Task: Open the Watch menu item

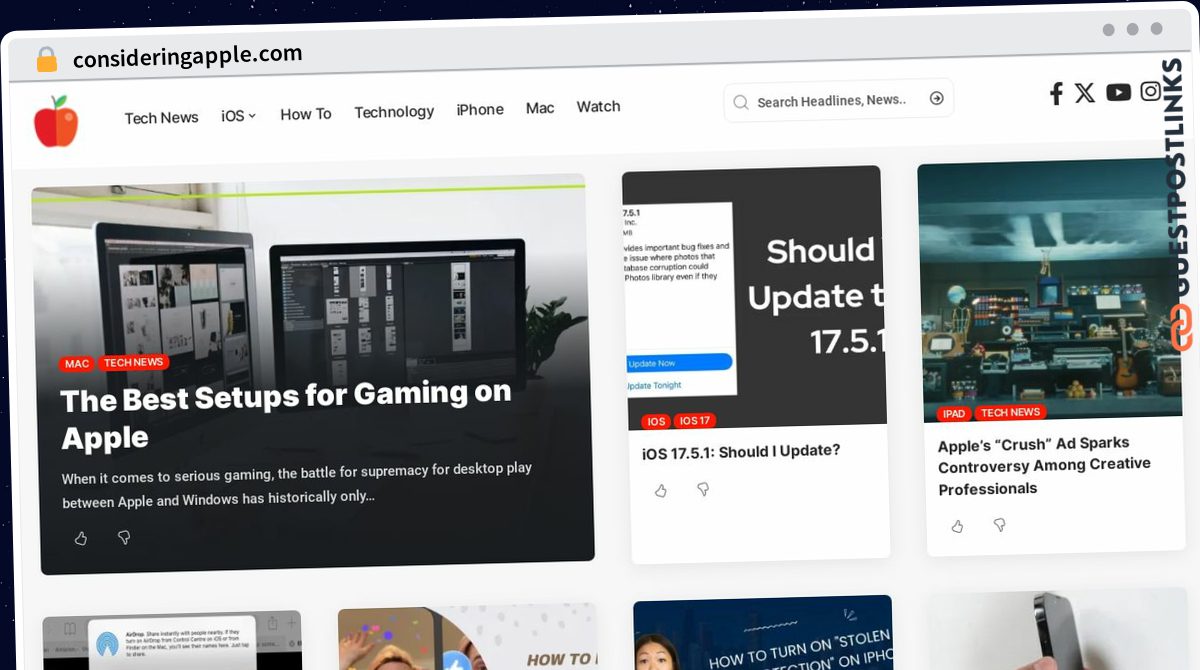Action: coord(598,107)
